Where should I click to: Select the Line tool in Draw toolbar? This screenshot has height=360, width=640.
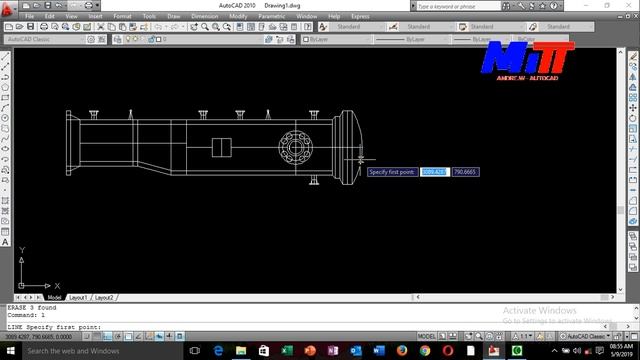pyautogui.click(x=5, y=56)
